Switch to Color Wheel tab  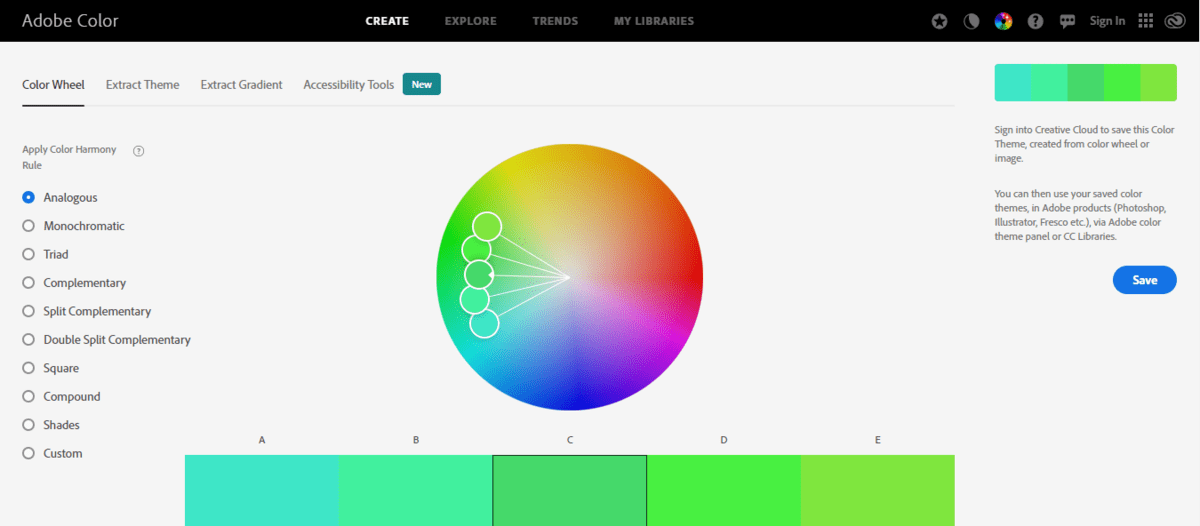point(53,85)
